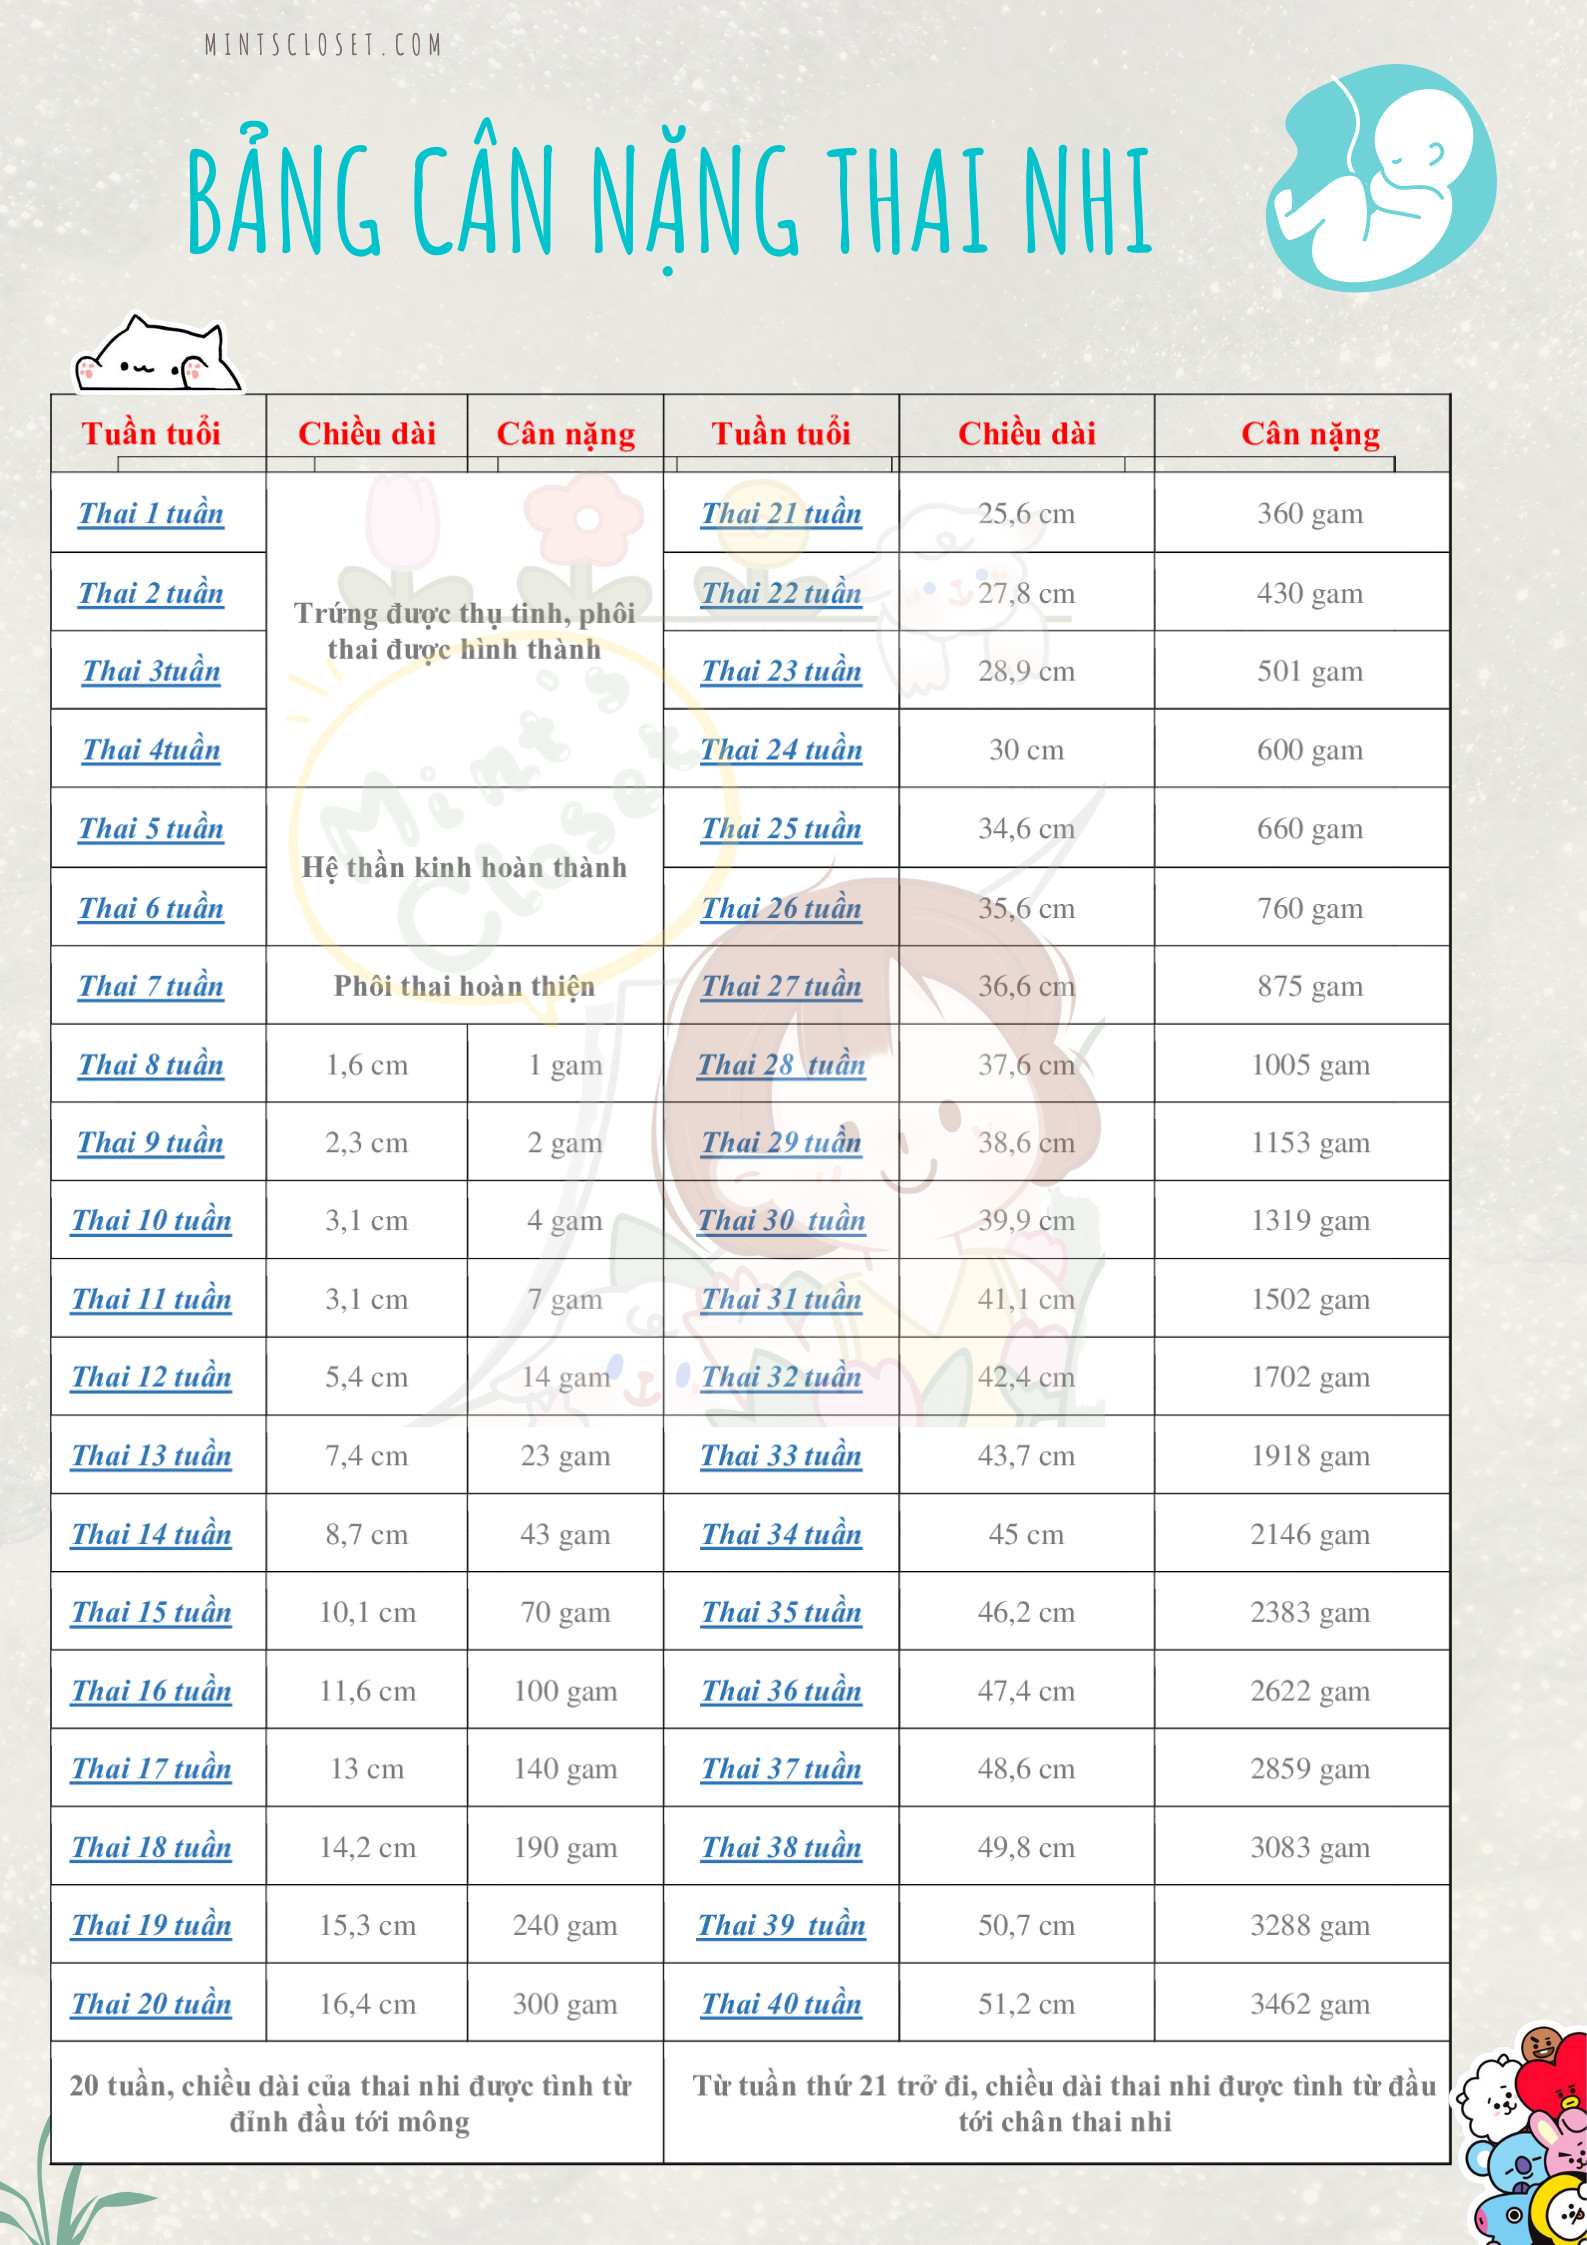
Task: Click the 1,6 cm length cell
Action: click(367, 1064)
